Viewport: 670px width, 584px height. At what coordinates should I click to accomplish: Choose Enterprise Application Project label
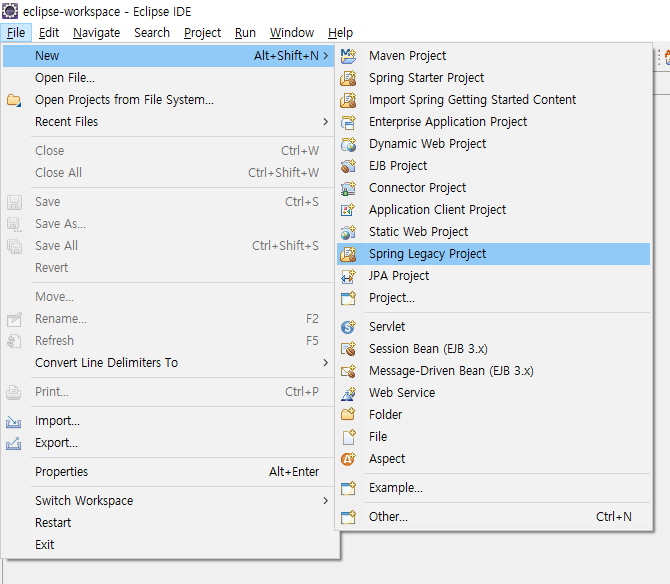pyautogui.click(x=448, y=122)
